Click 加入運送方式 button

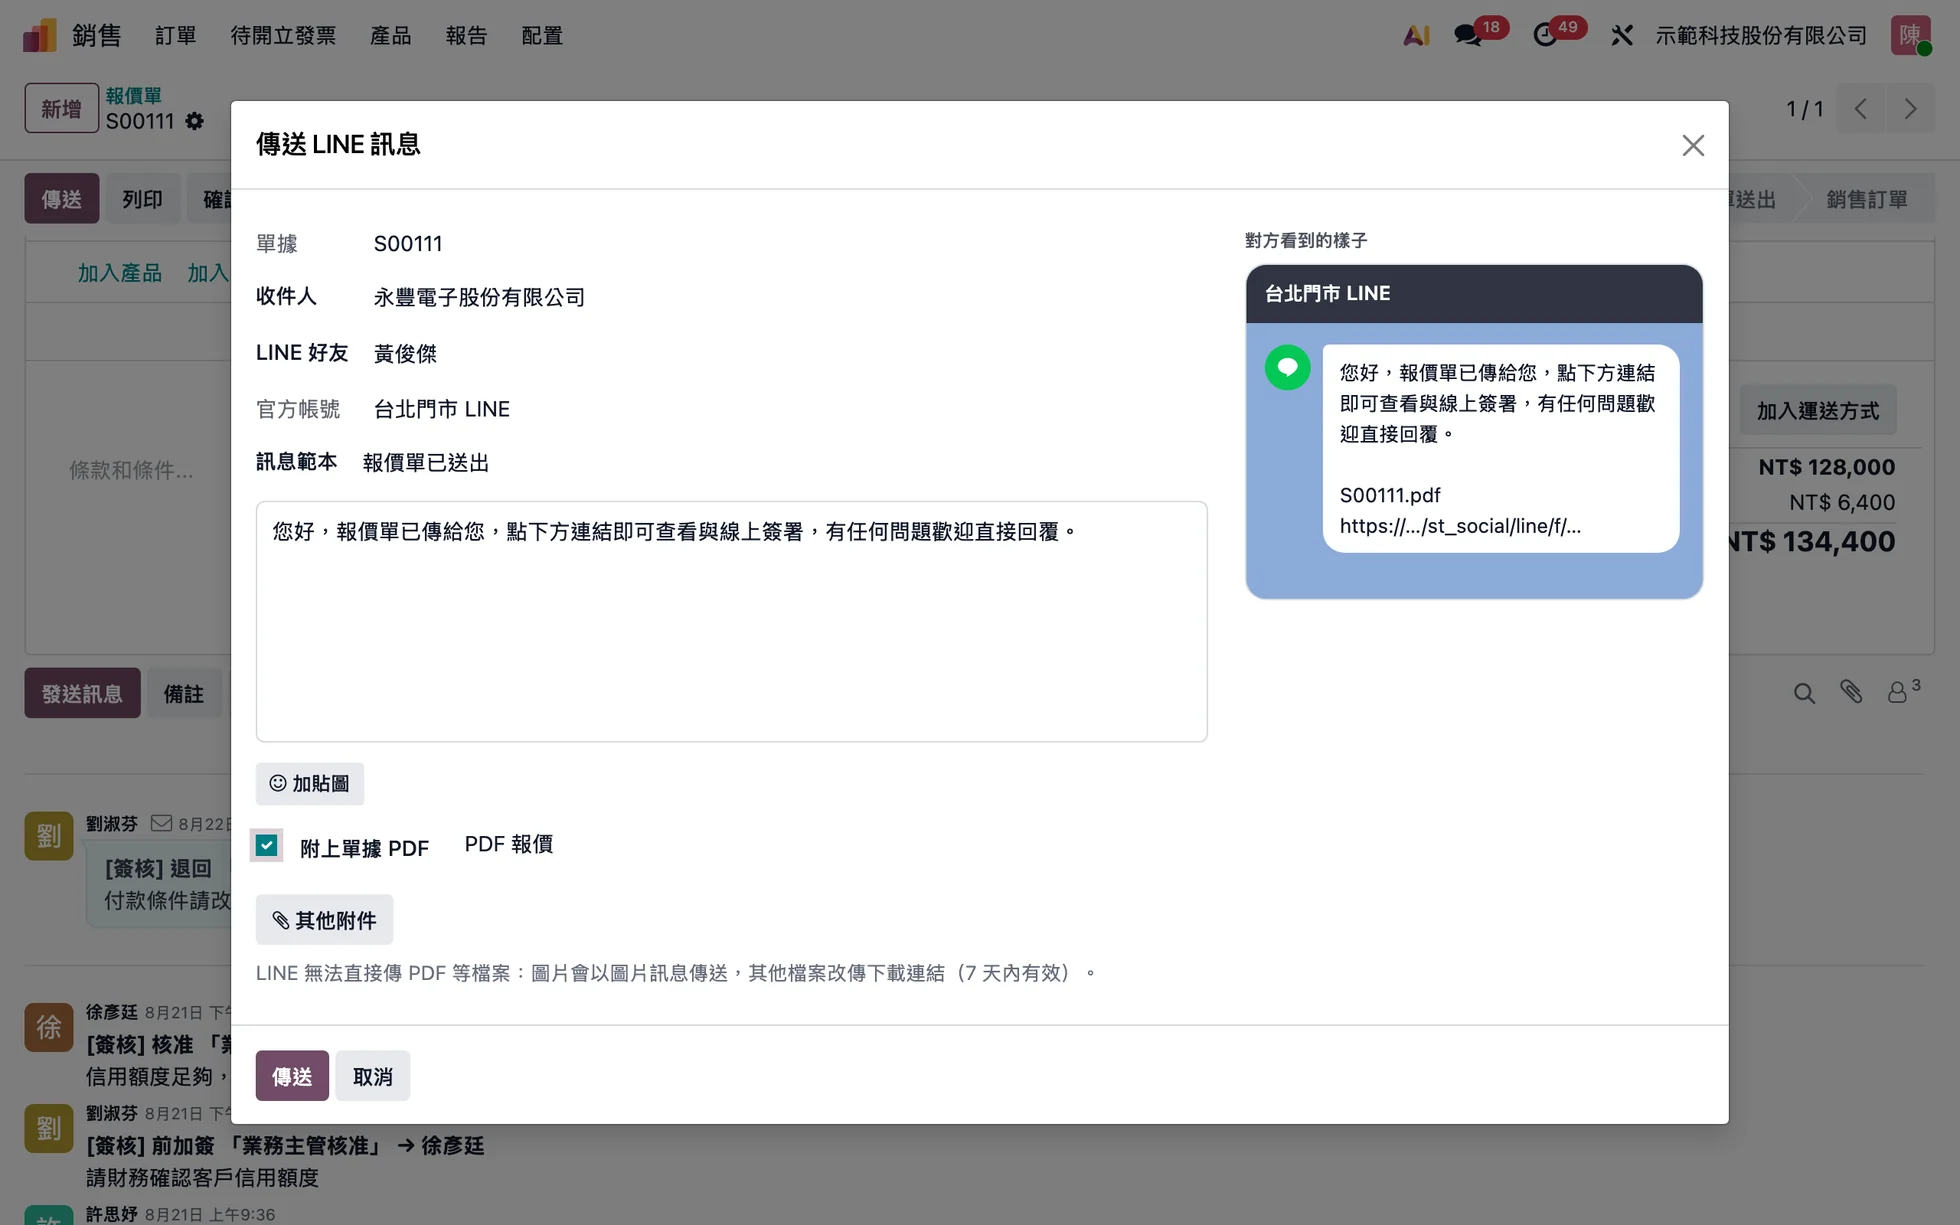1817,410
